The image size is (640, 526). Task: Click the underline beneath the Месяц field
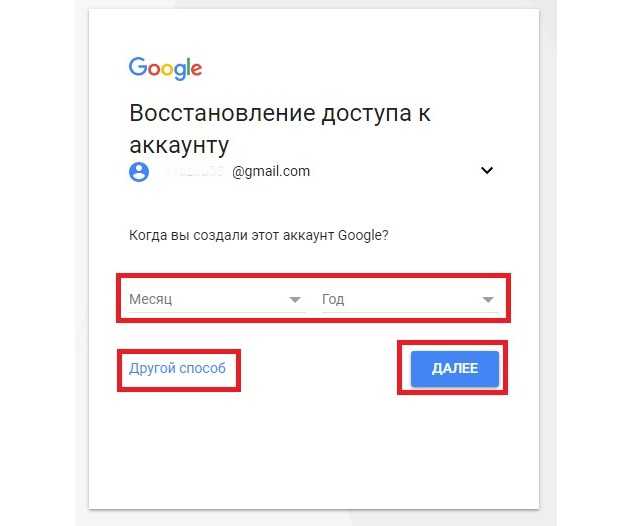tap(217, 313)
